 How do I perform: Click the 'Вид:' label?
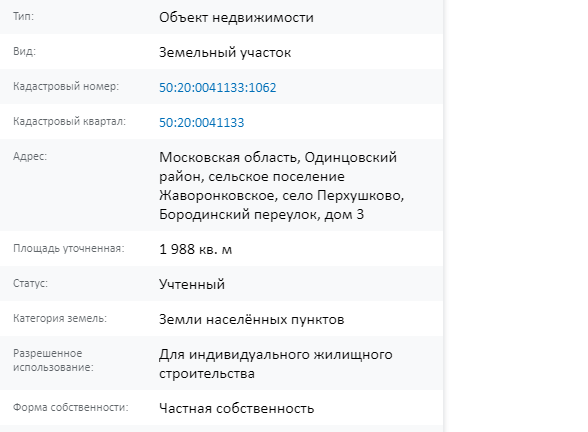point(24,51)
